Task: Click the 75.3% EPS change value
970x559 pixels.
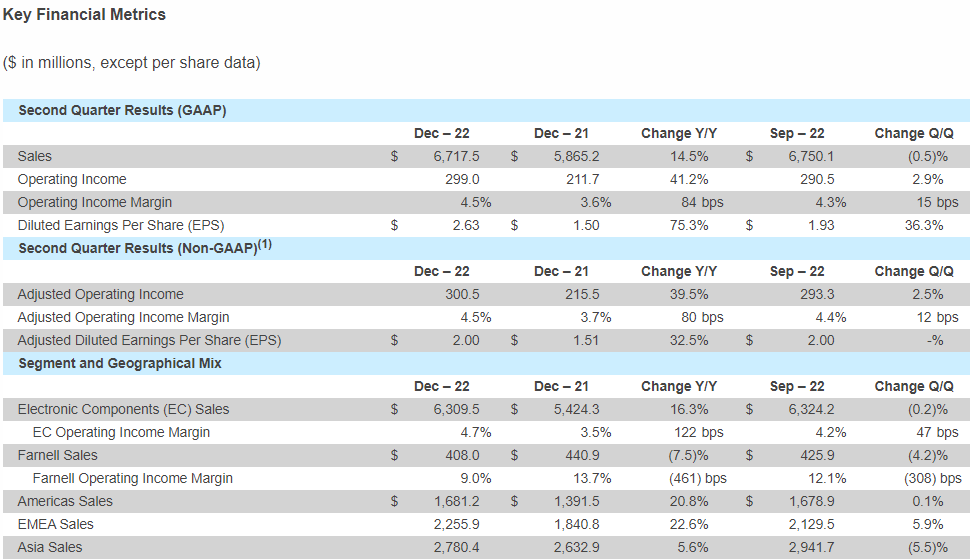Action: (x=689, y=225)
